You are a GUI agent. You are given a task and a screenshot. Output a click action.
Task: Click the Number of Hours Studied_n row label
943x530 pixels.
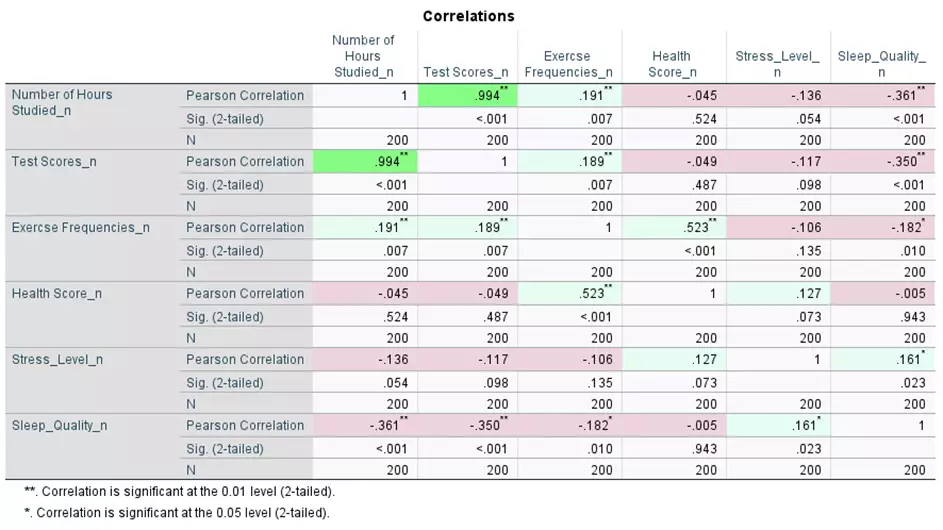(62, 102)
